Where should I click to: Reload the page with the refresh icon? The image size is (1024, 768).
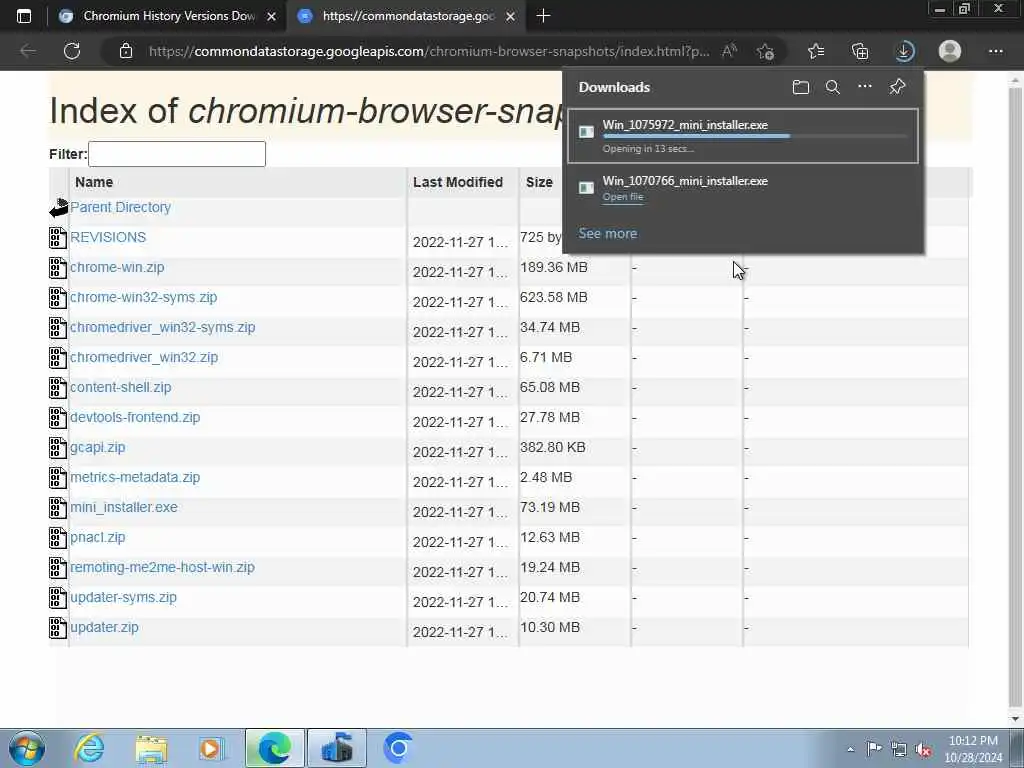72,51
